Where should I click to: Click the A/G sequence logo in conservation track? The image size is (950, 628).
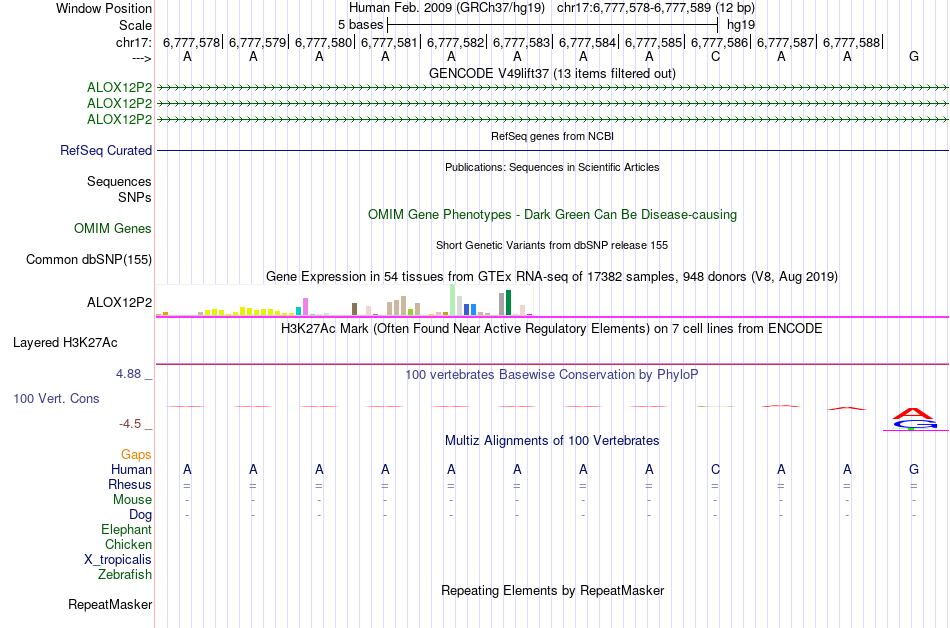914,419
